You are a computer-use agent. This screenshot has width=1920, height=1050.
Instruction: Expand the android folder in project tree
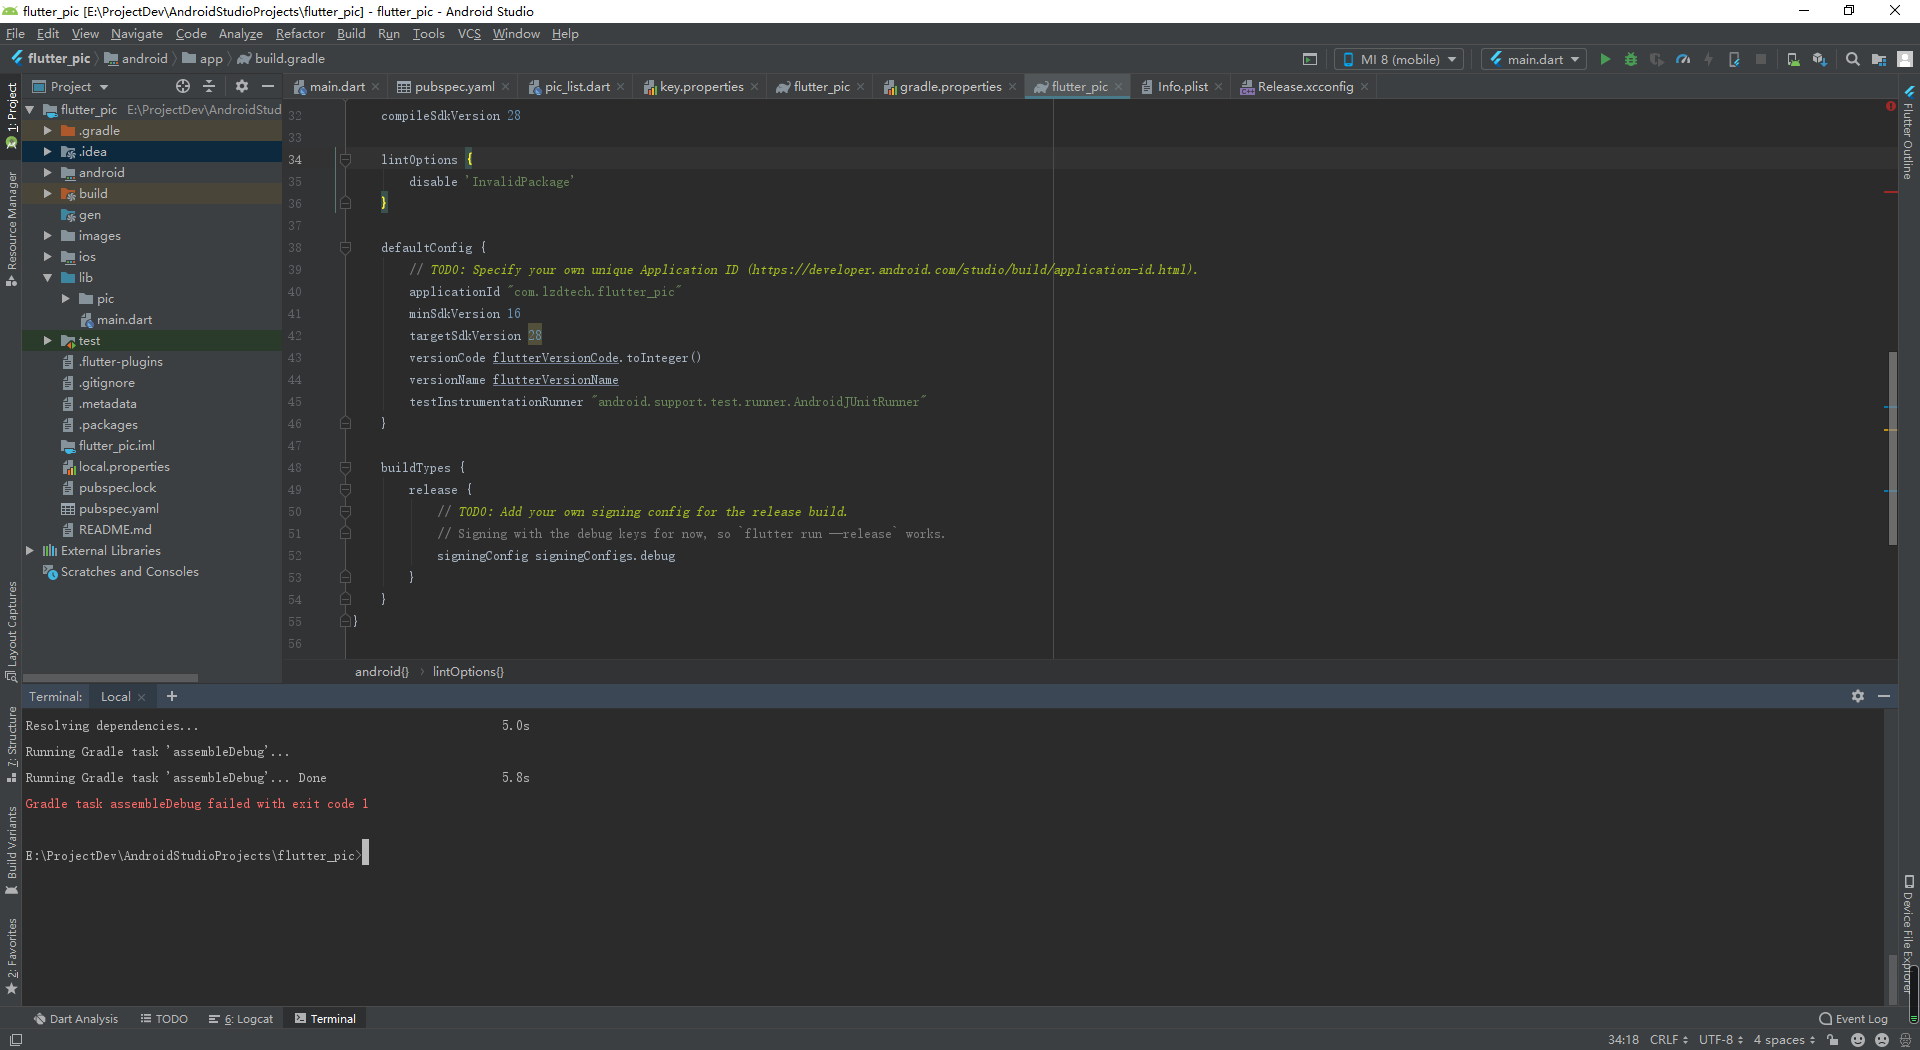coord(47,173)
